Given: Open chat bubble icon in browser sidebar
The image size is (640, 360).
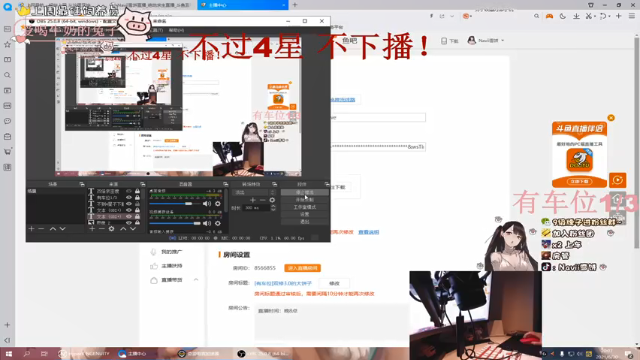Looking at the screenshot, I should pyautogui.click(x=7, y=121).
